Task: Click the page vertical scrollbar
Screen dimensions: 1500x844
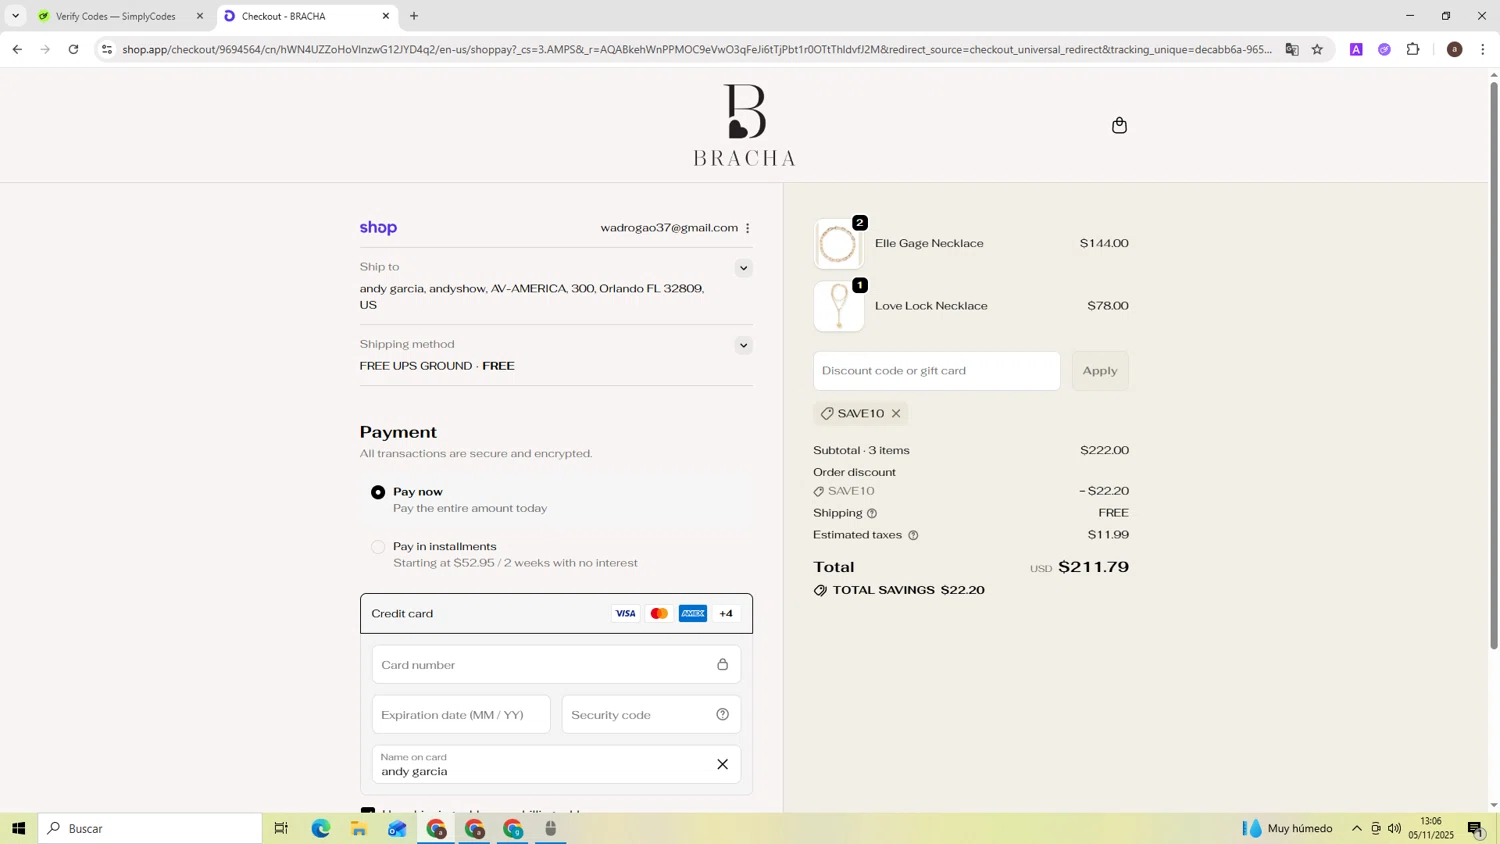Action: [x=1494, y=365]
